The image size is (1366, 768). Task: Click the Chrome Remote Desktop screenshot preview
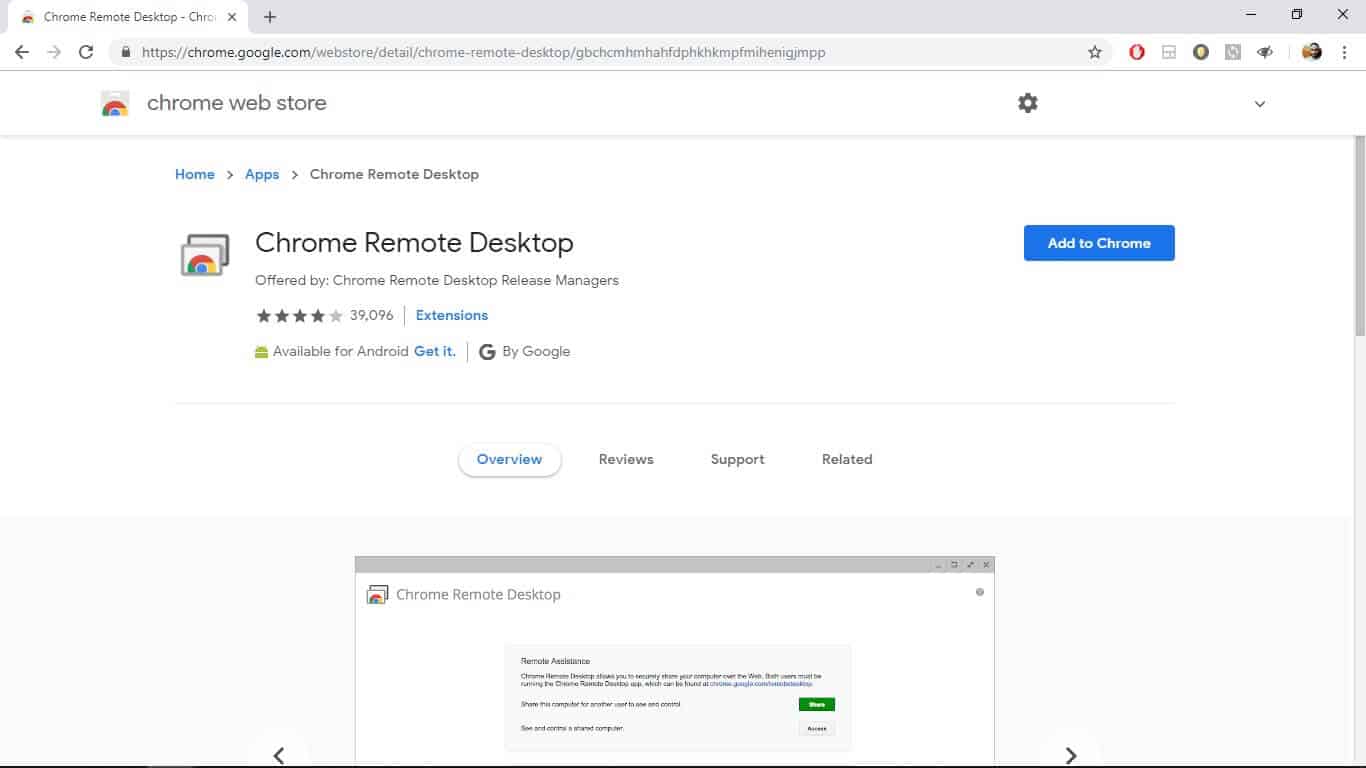(x=675, y=660)
